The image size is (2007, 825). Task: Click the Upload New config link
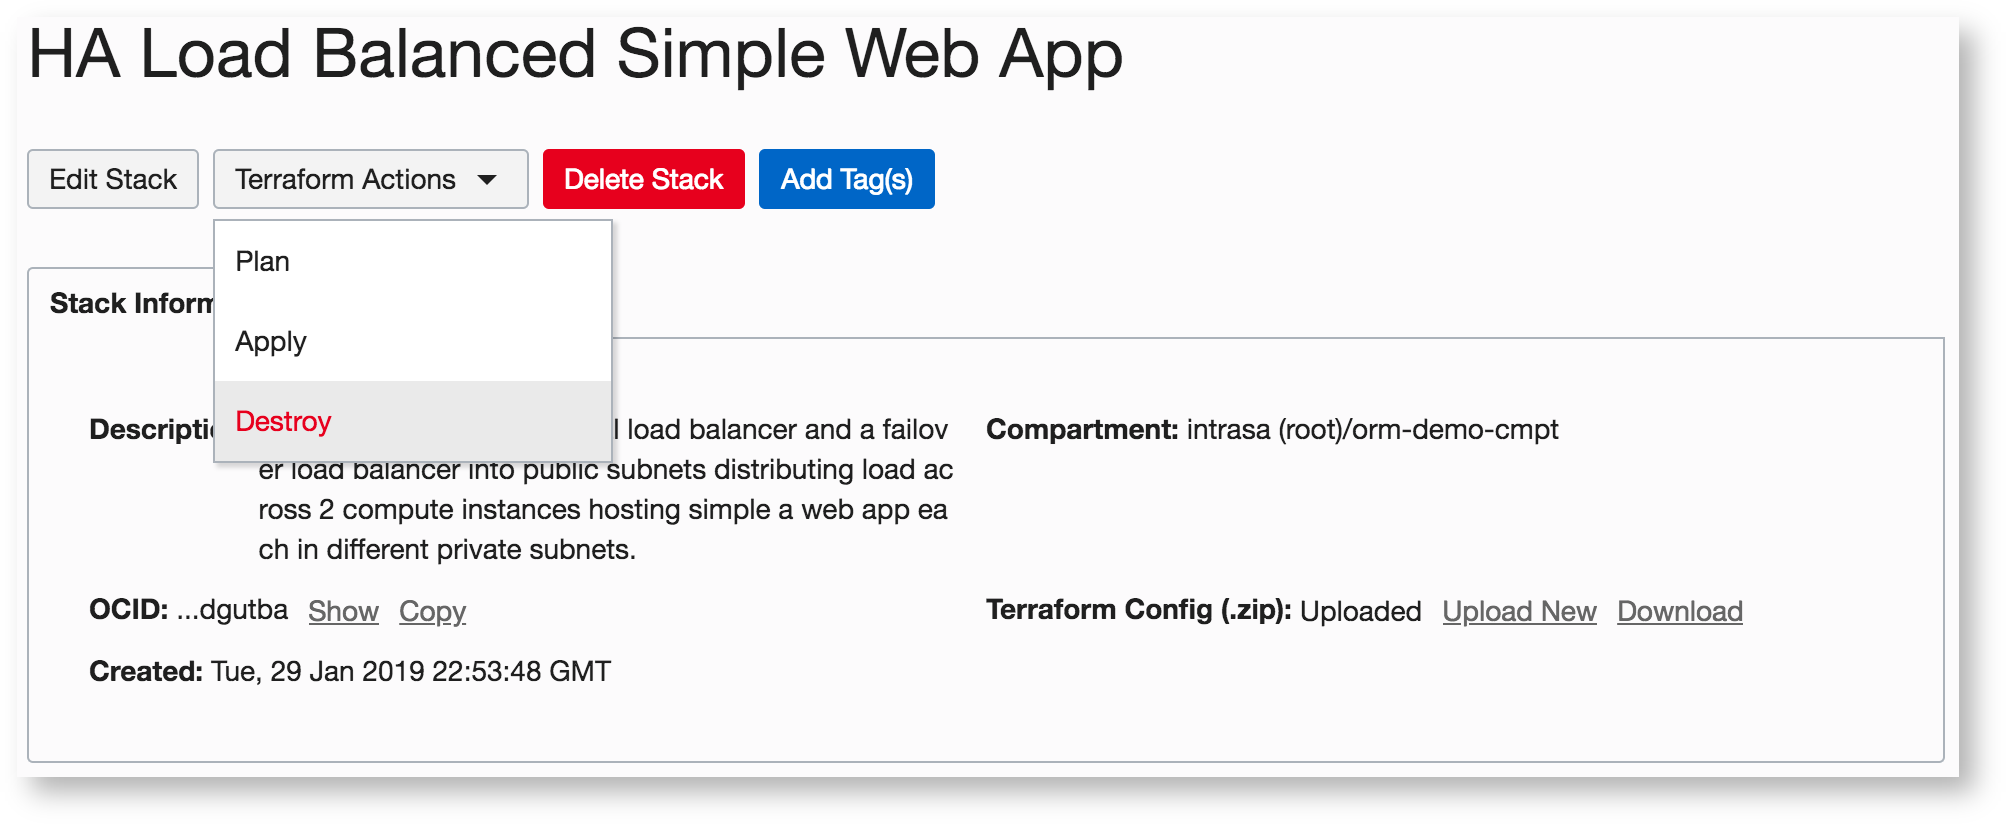1519,611
